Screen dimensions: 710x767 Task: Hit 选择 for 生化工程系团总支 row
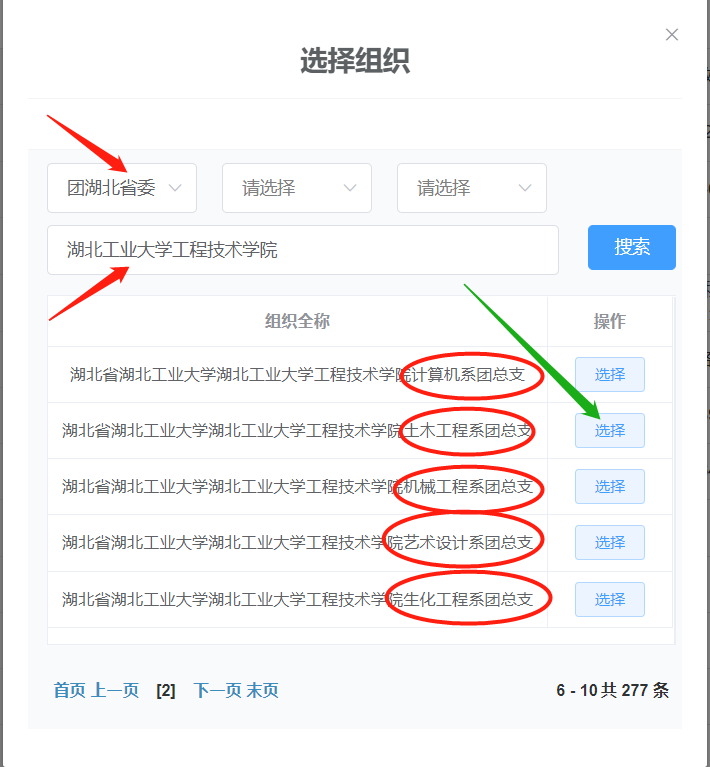pyautogui.click(x=609, y=600)
